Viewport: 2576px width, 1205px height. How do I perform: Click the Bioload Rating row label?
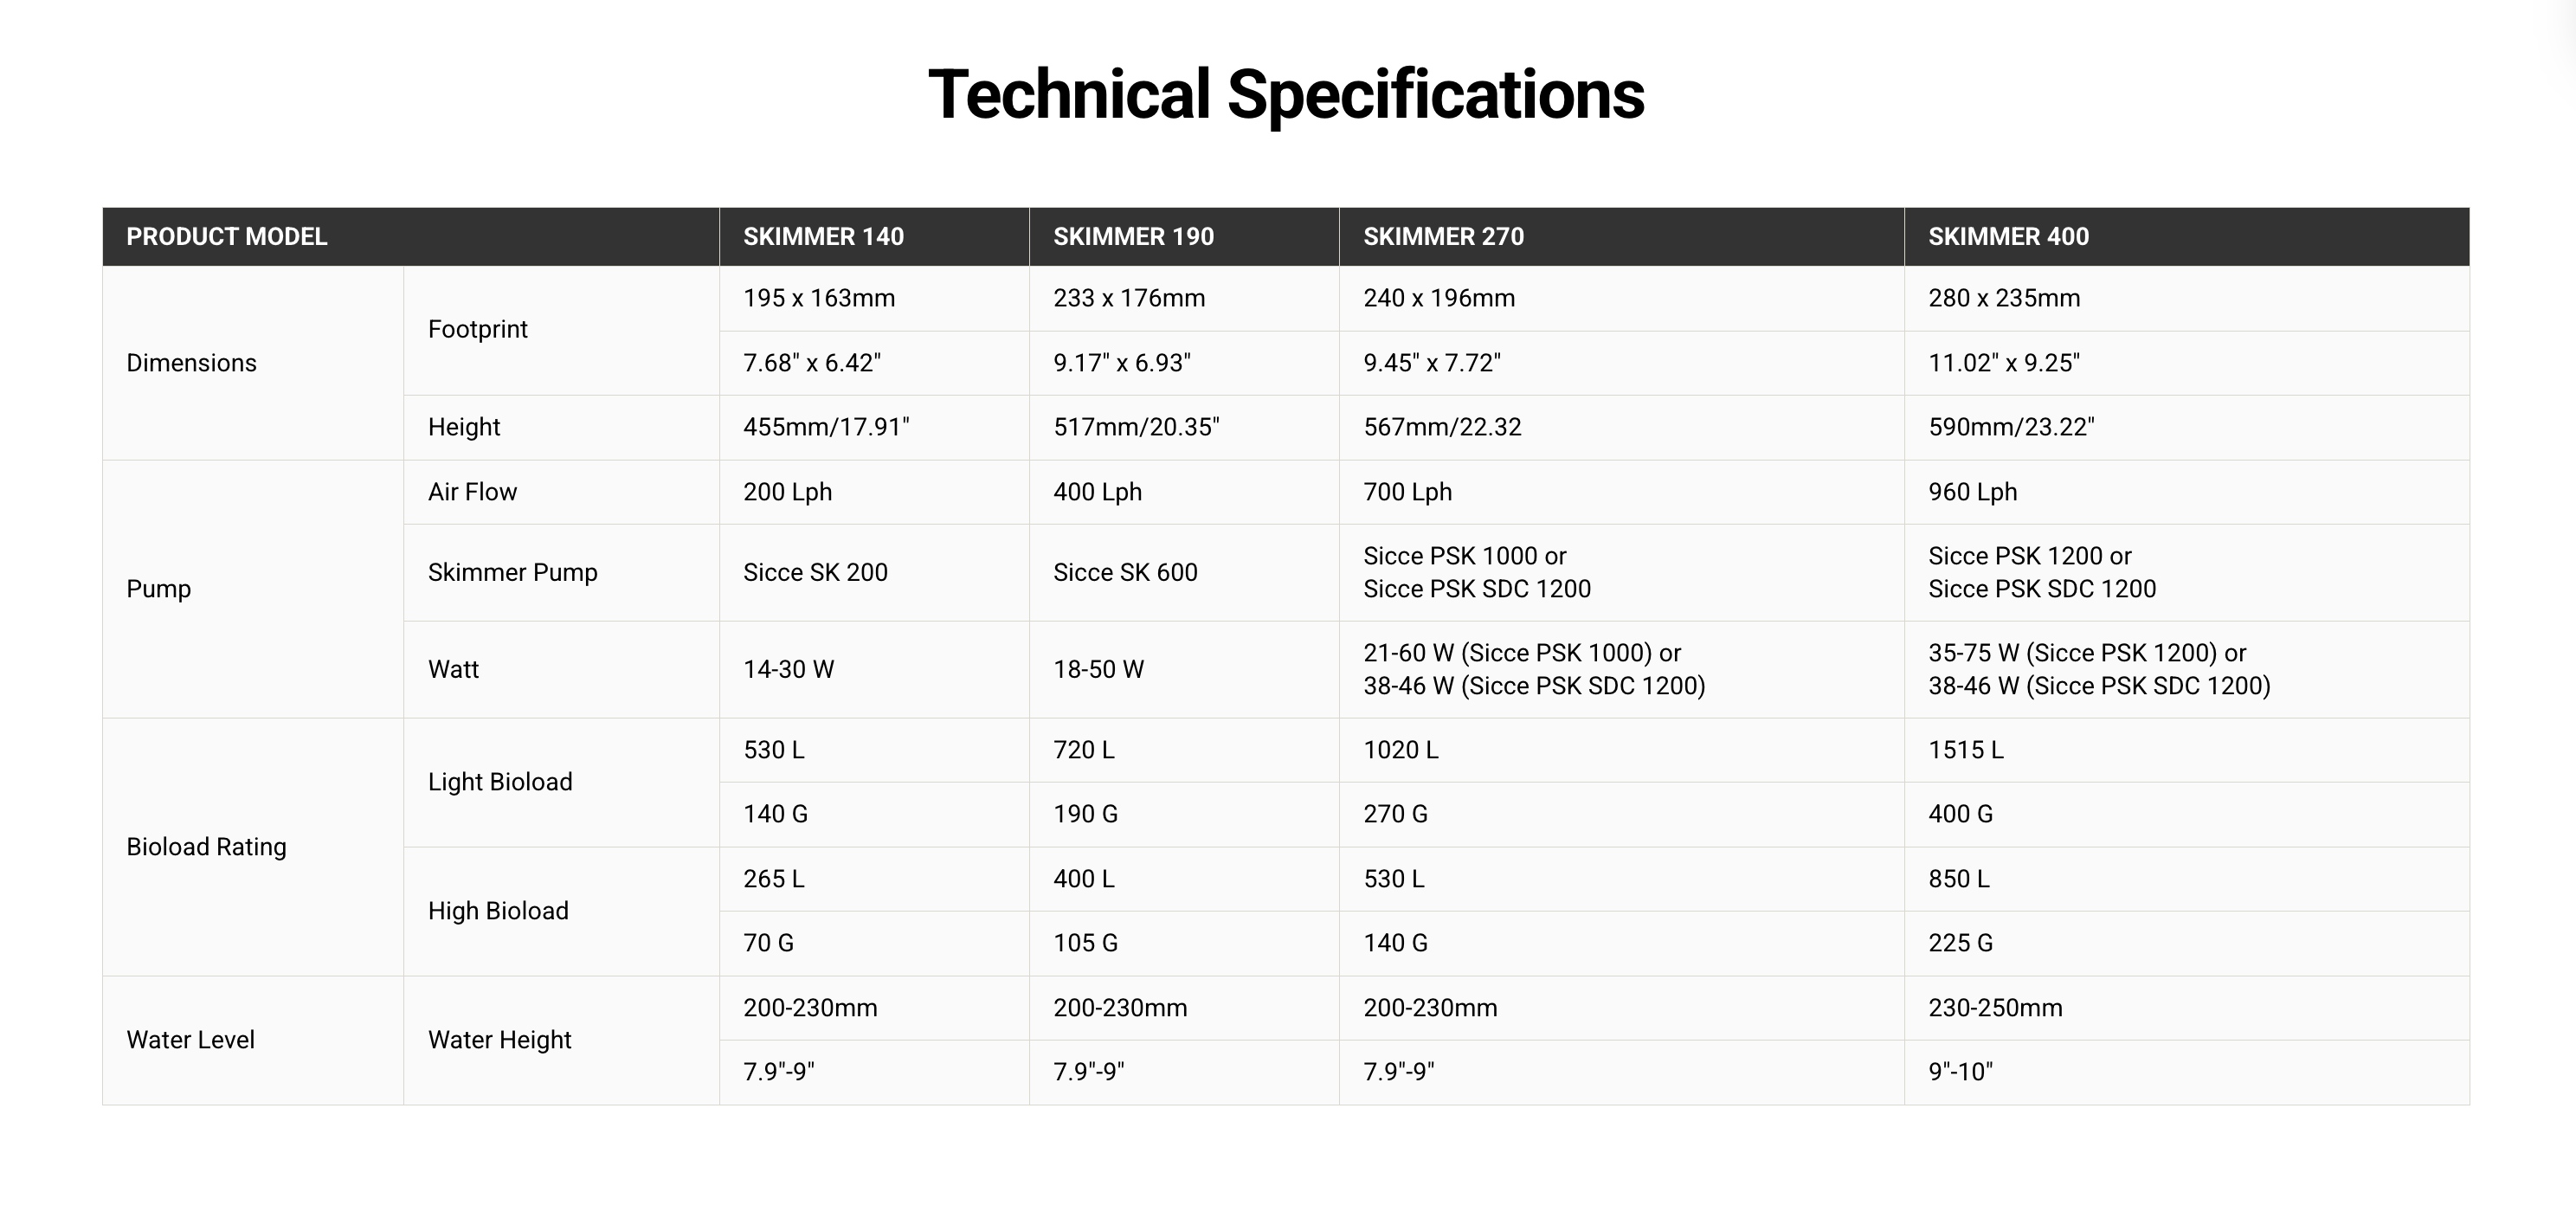tap(206, 847)
